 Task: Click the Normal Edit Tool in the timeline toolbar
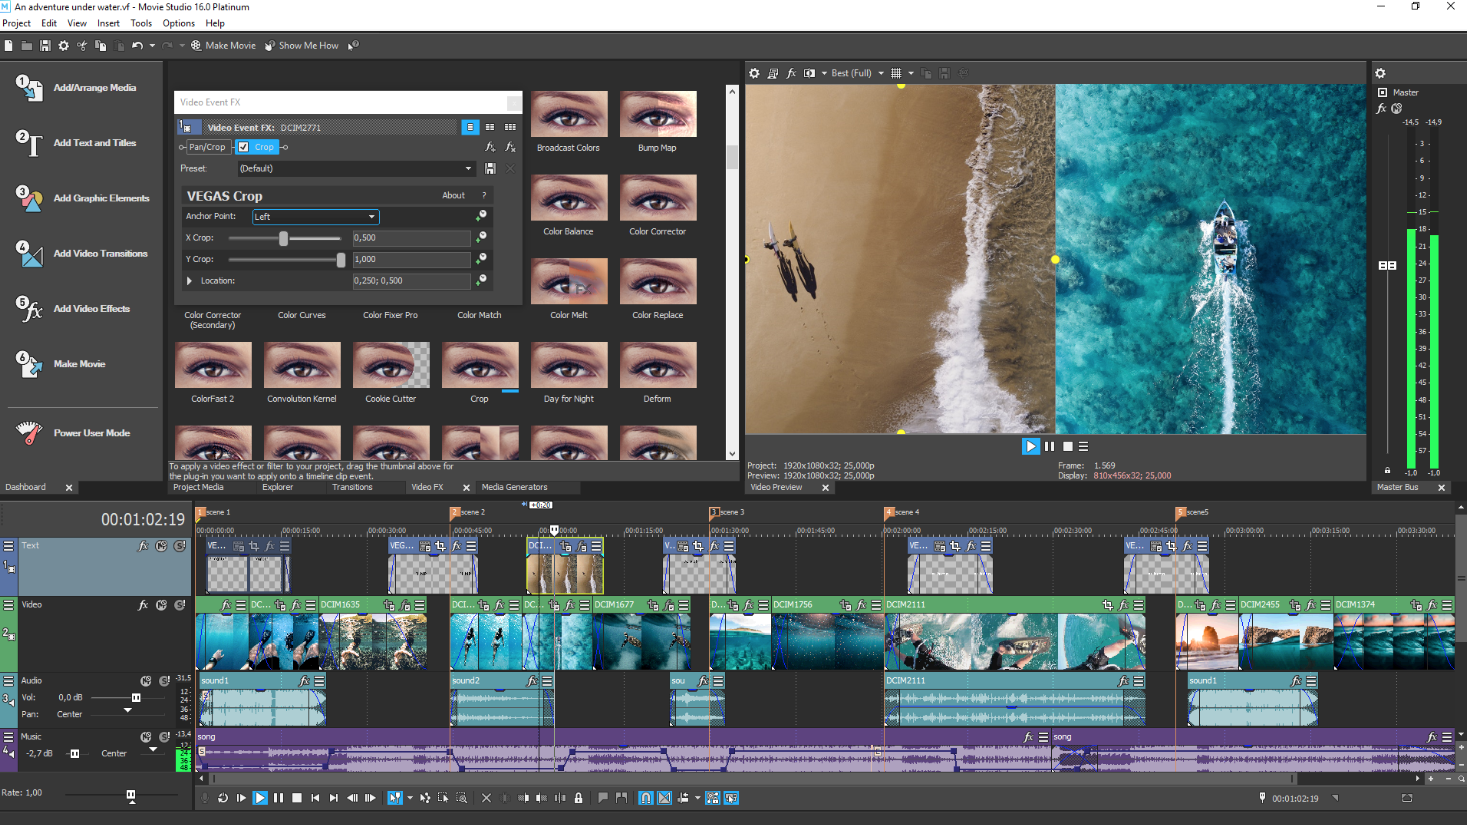point(395,798)
